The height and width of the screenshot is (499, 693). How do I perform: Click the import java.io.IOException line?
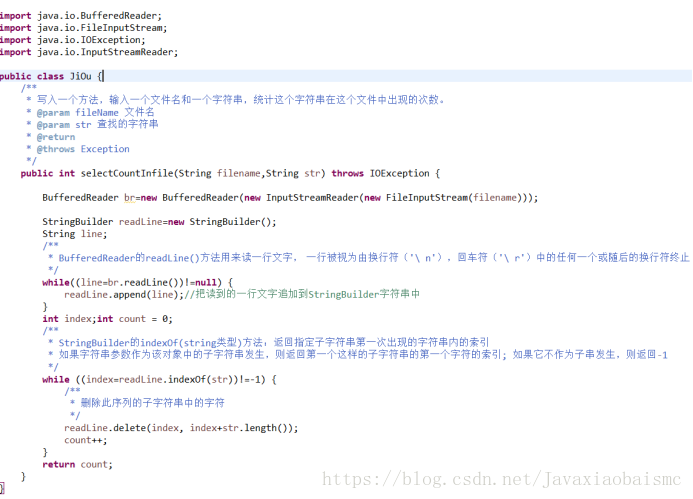[x=72, y=40]
